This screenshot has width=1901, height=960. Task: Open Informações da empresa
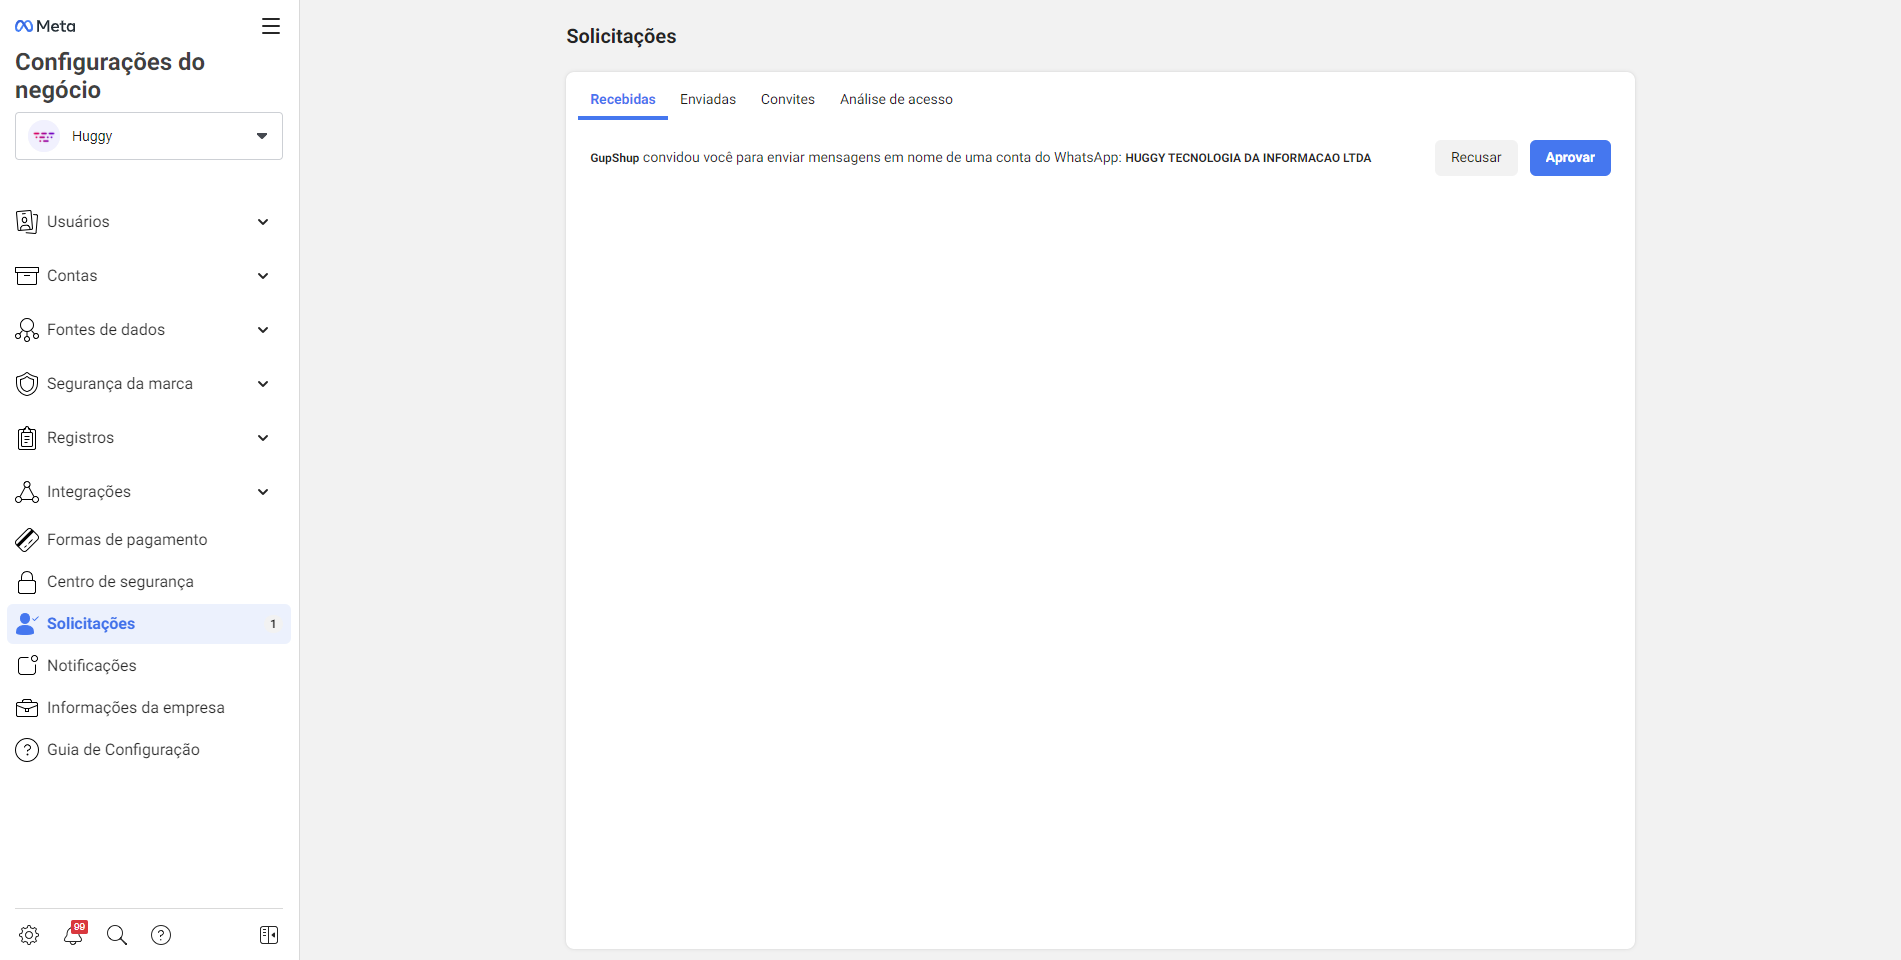pos(149,708)
